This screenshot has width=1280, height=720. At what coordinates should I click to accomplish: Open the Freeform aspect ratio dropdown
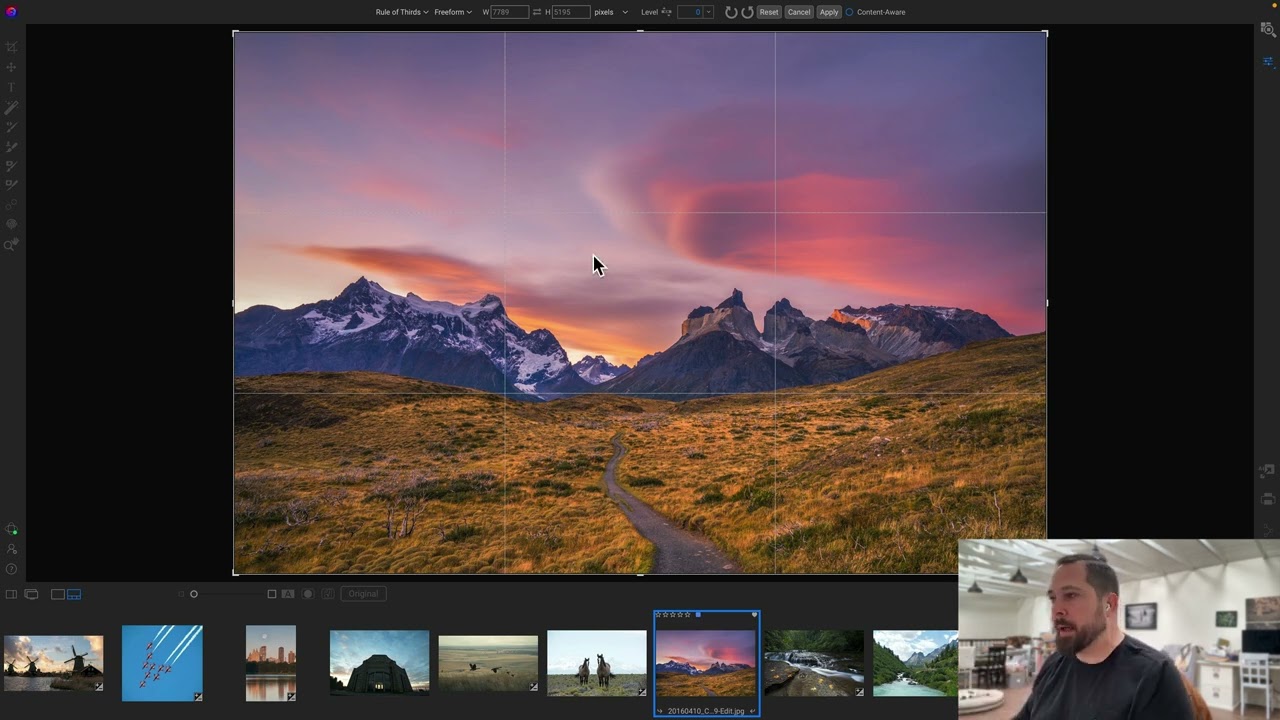453,12
